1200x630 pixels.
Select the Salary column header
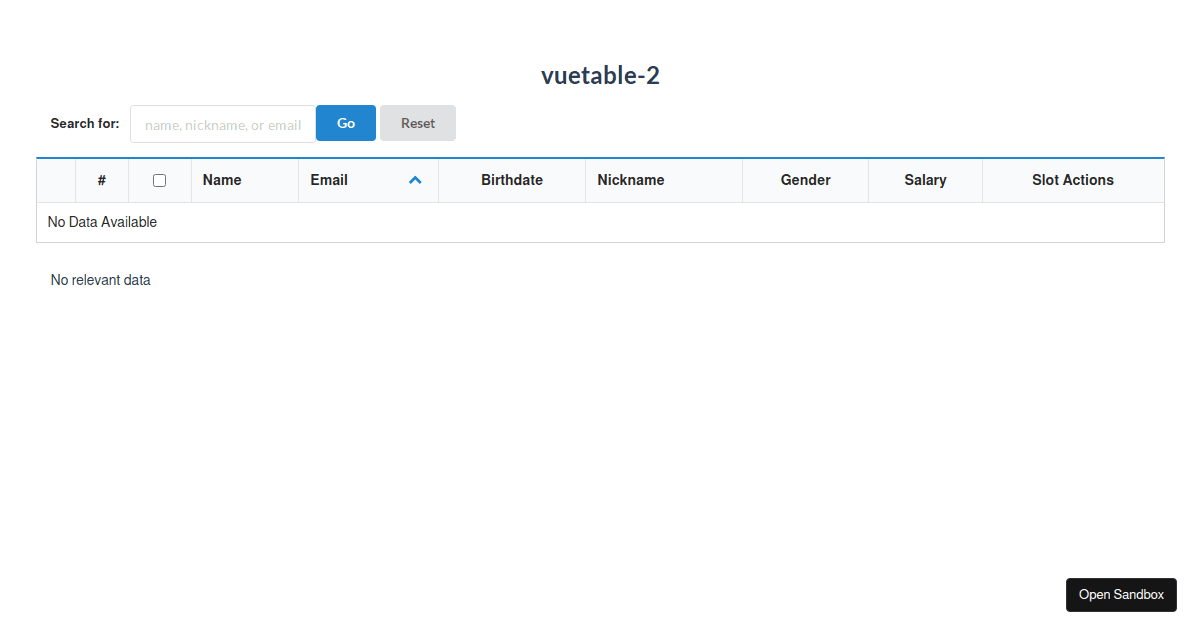tap(925, 180)
